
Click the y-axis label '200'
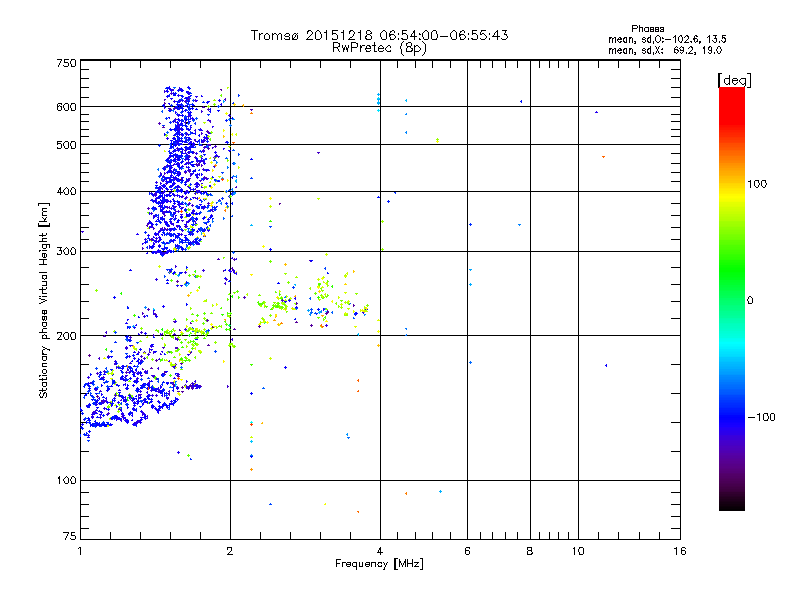tap(66, 336)
